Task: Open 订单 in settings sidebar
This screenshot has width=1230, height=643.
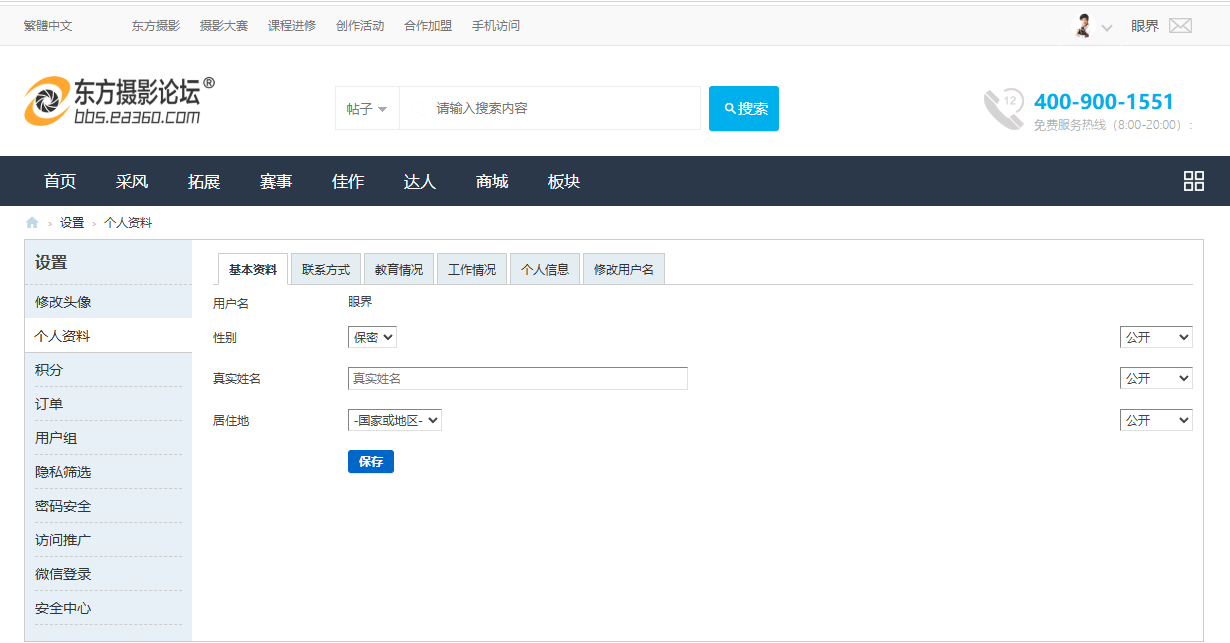Action: 108,404
